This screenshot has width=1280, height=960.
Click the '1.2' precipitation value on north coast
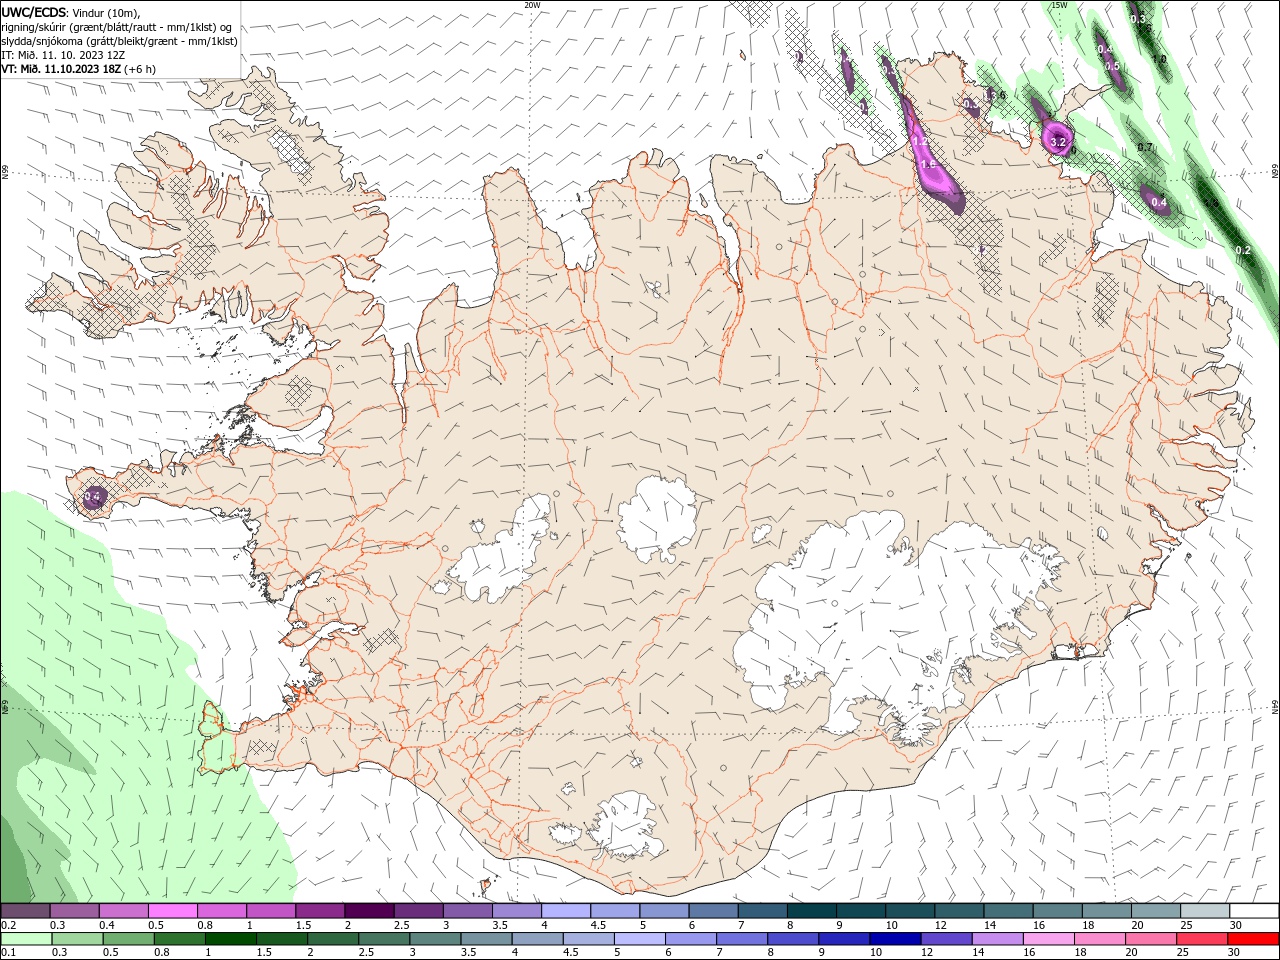click(x=920, y=143)
